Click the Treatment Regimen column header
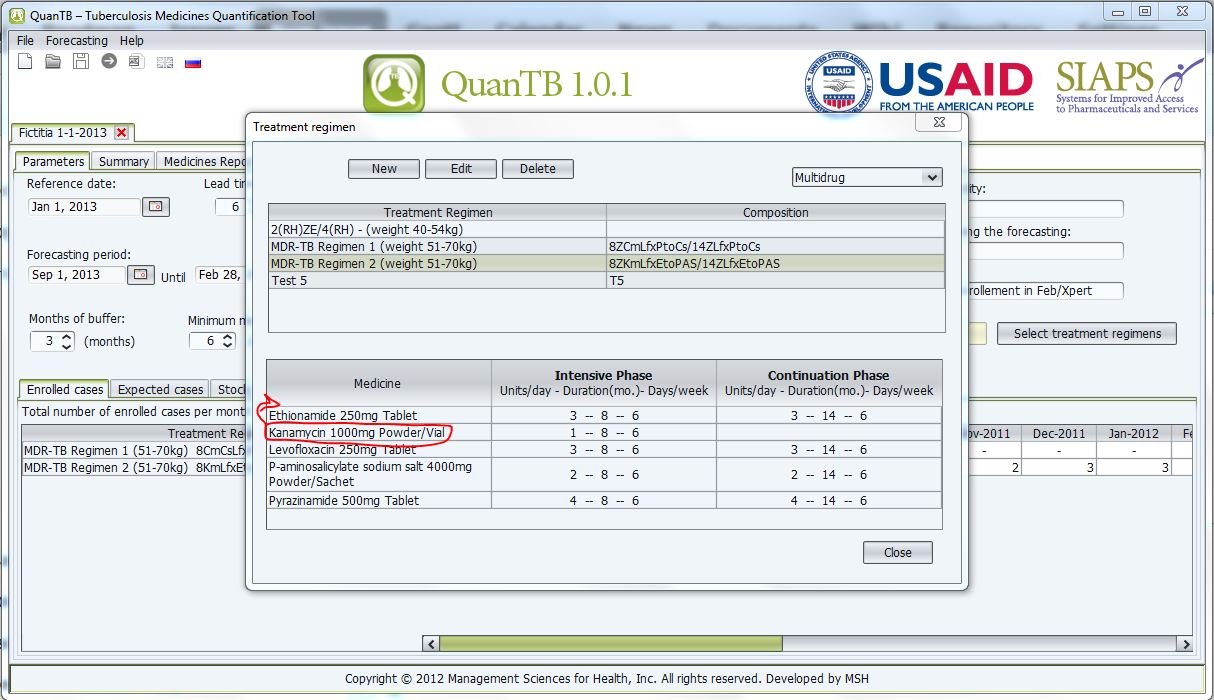 (x=438, y=212)
